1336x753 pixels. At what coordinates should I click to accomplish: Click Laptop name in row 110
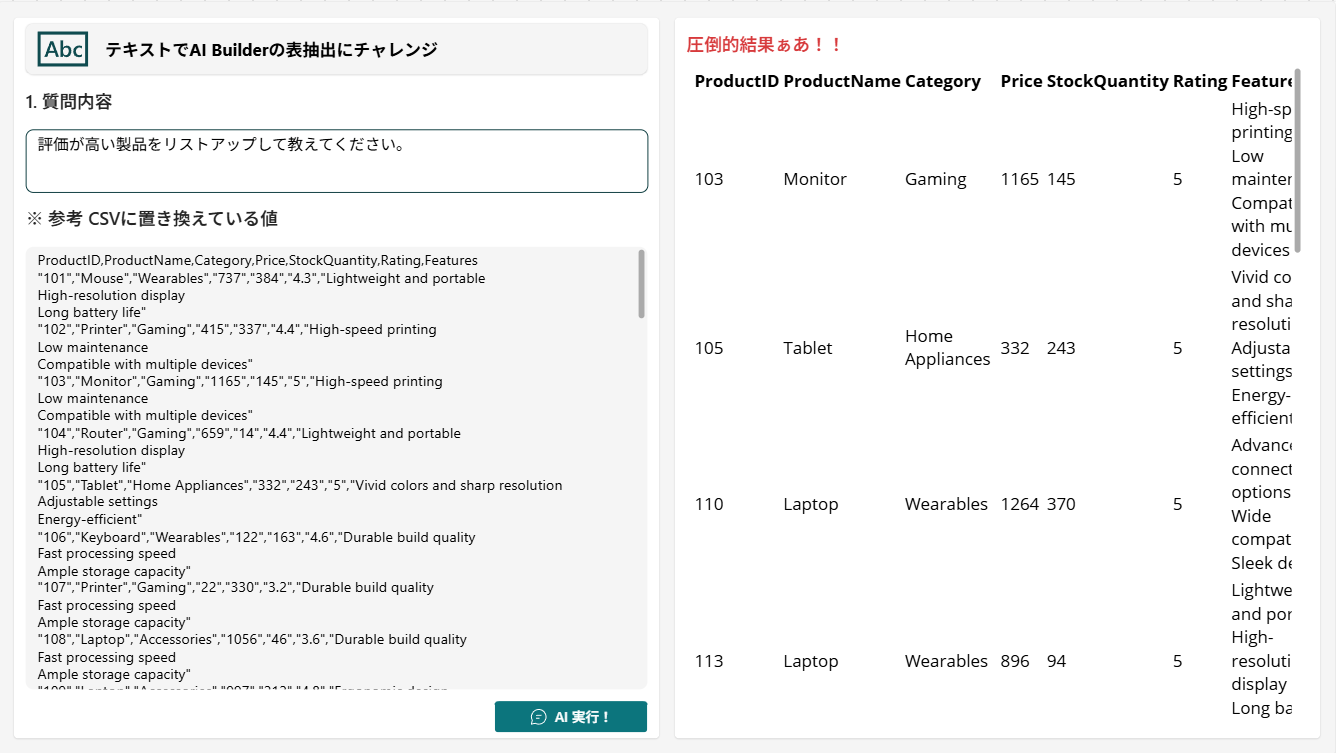coord(811,504)
